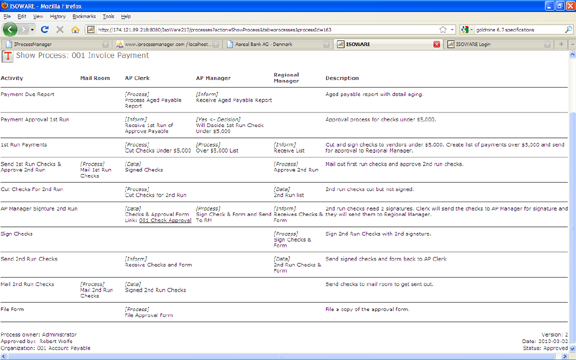Go back with the green Back arrow

click(x=10, y=29)
